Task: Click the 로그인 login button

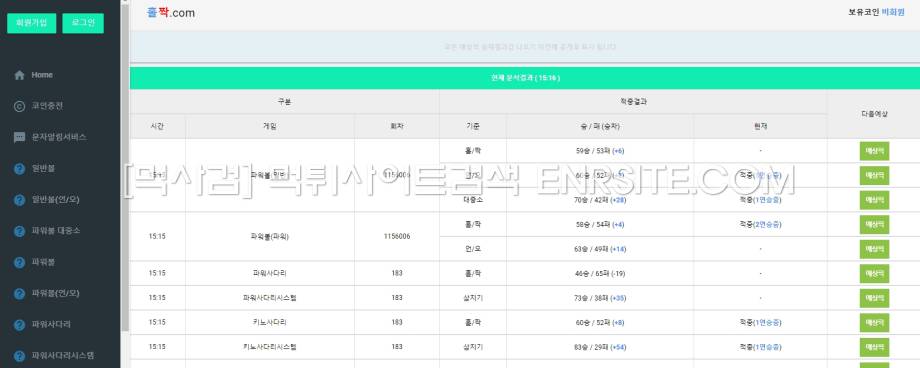Action: 83,23
